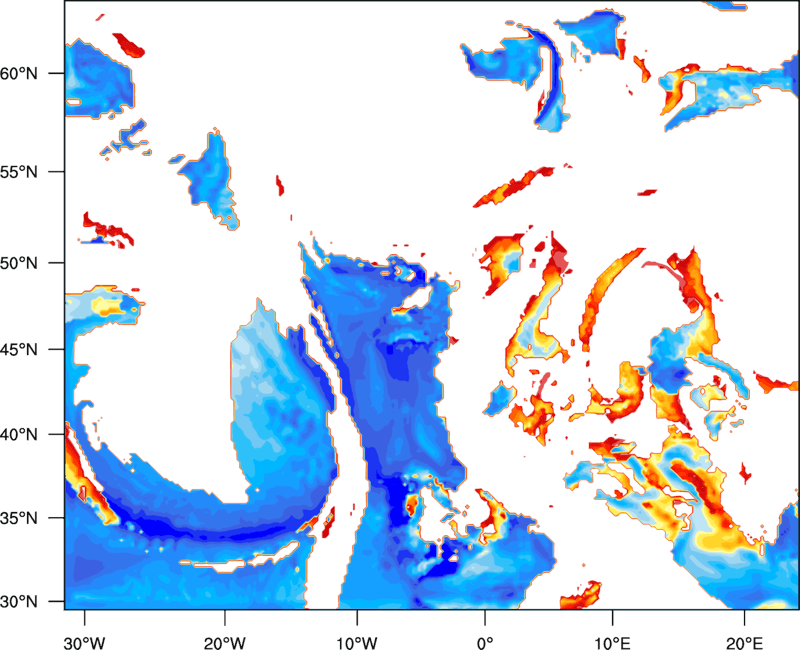Click the 10°W longitude label
The height and width of the screenshot is (650, 800).
click(x=356, y=643)
